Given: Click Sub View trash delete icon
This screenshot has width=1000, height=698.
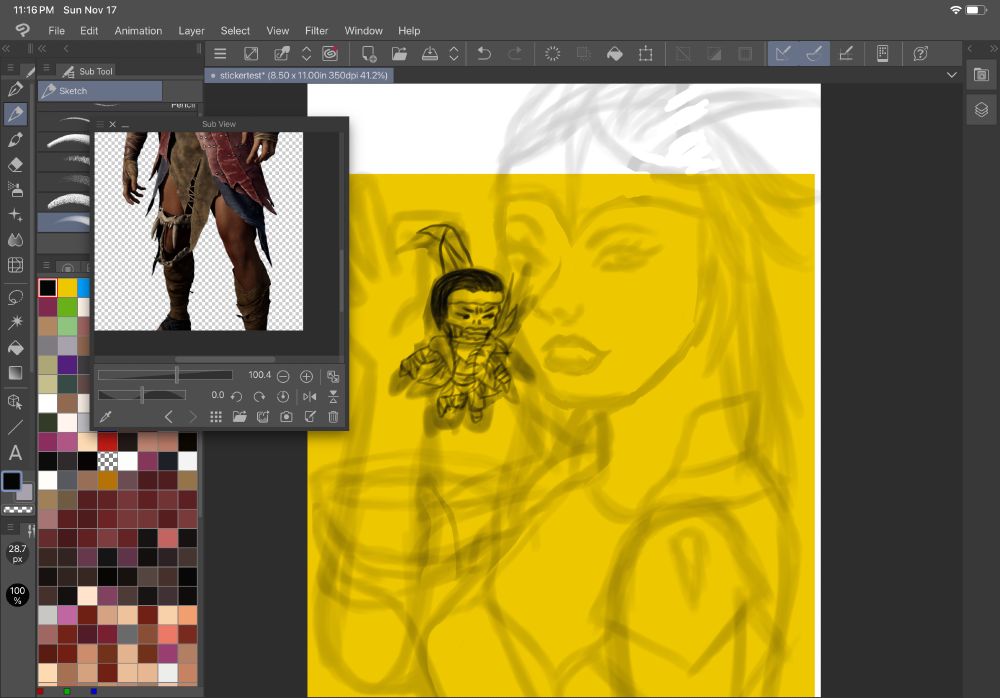Looking at the screenshot, I should pyautogui.click(x=333, y=417).
